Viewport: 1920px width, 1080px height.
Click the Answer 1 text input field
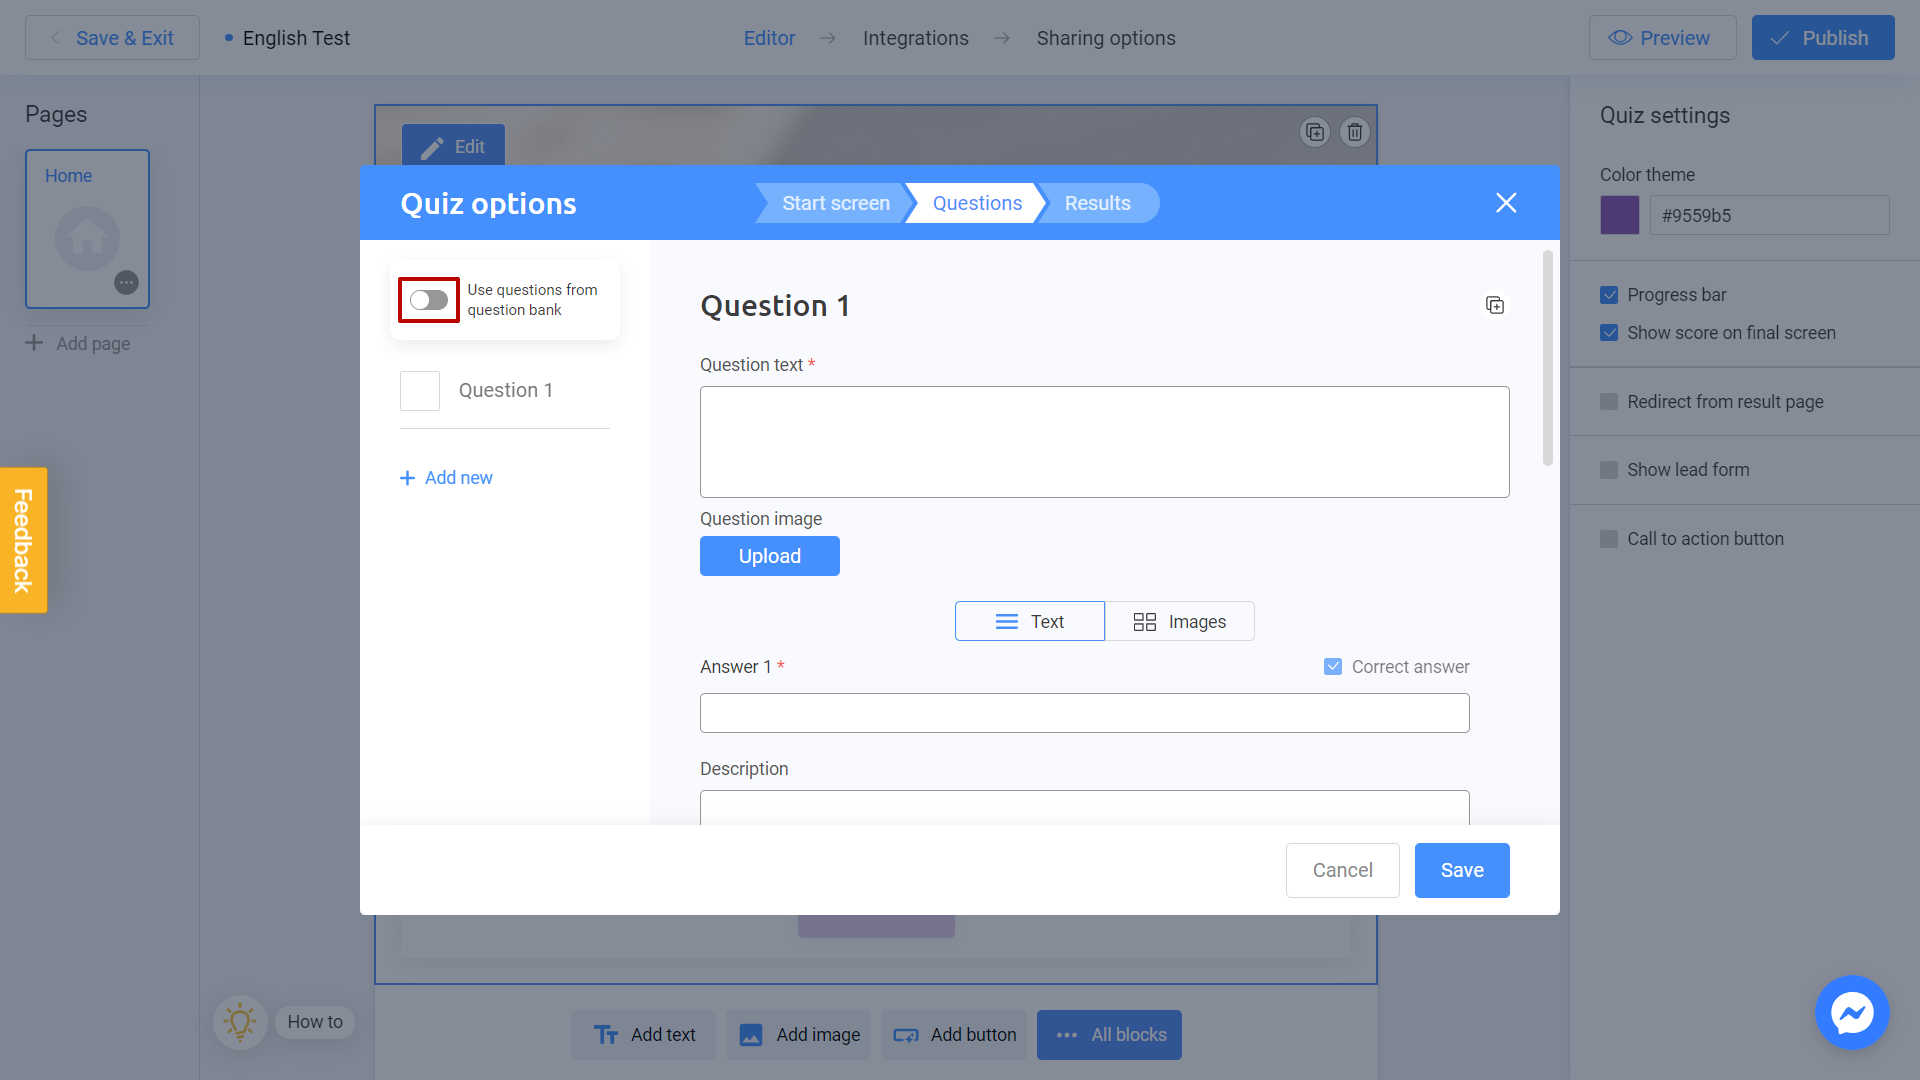(x=1084, y=712)
